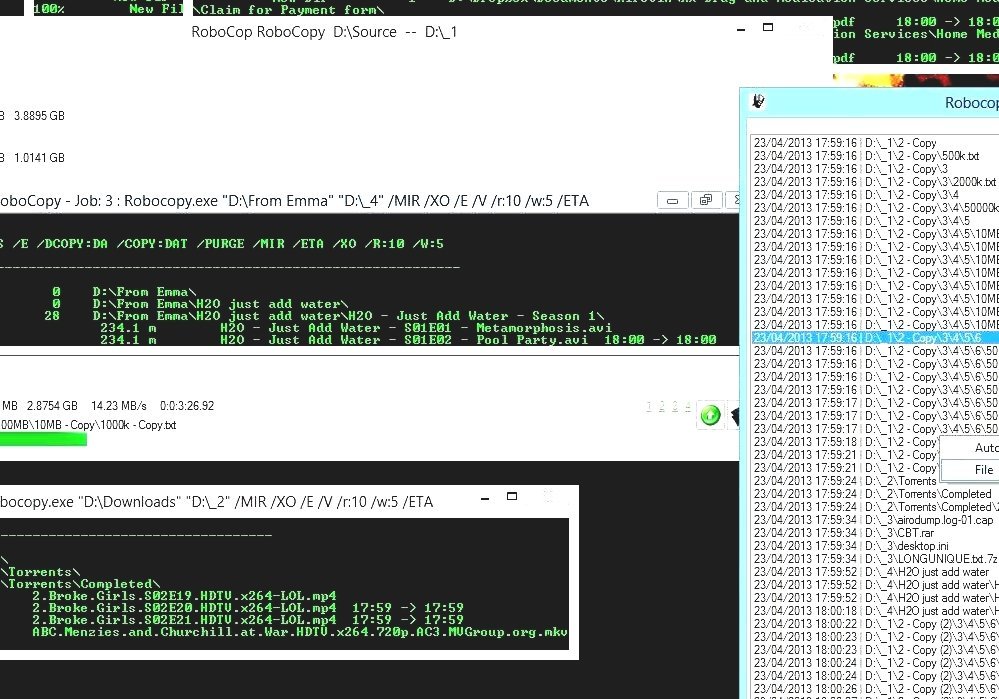Click the minimize icon on the Job 3 Robocopy window
This screenshot has height=699, width=999.
[x=671, y=200]
